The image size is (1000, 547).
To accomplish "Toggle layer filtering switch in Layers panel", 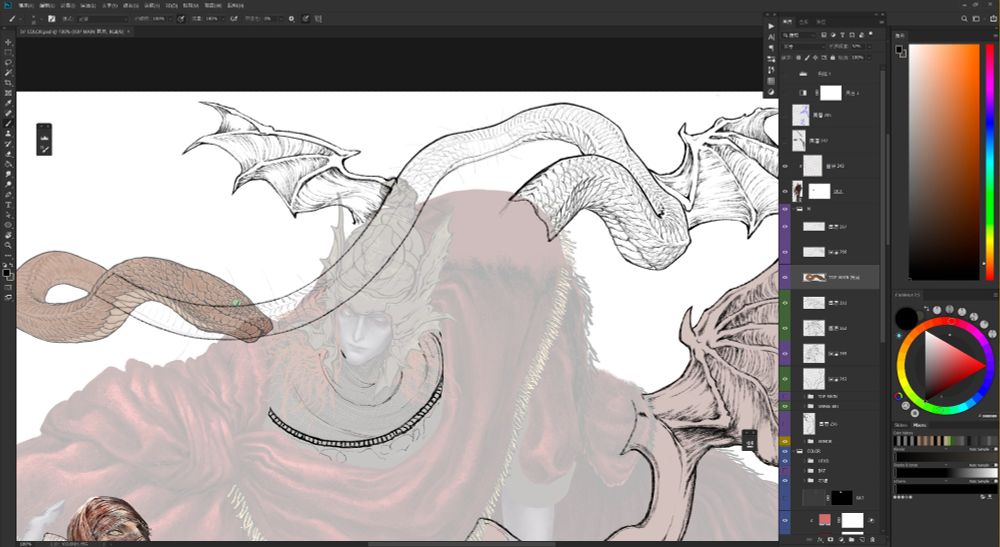I will pyautogui.click(x=871, y=34).
